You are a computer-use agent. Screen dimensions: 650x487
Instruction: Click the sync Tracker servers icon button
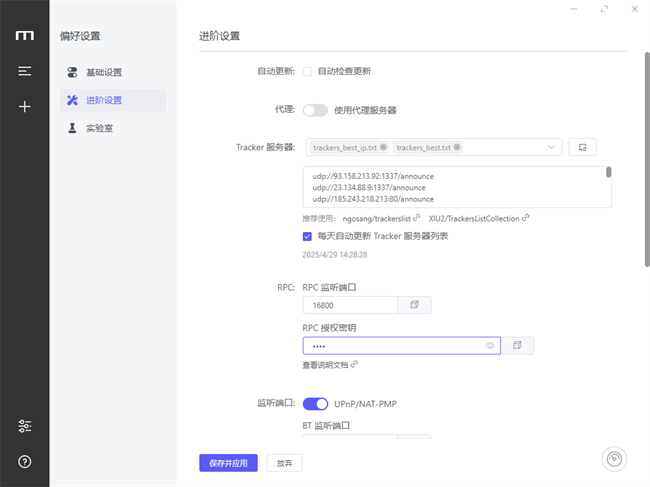point(582,147)
